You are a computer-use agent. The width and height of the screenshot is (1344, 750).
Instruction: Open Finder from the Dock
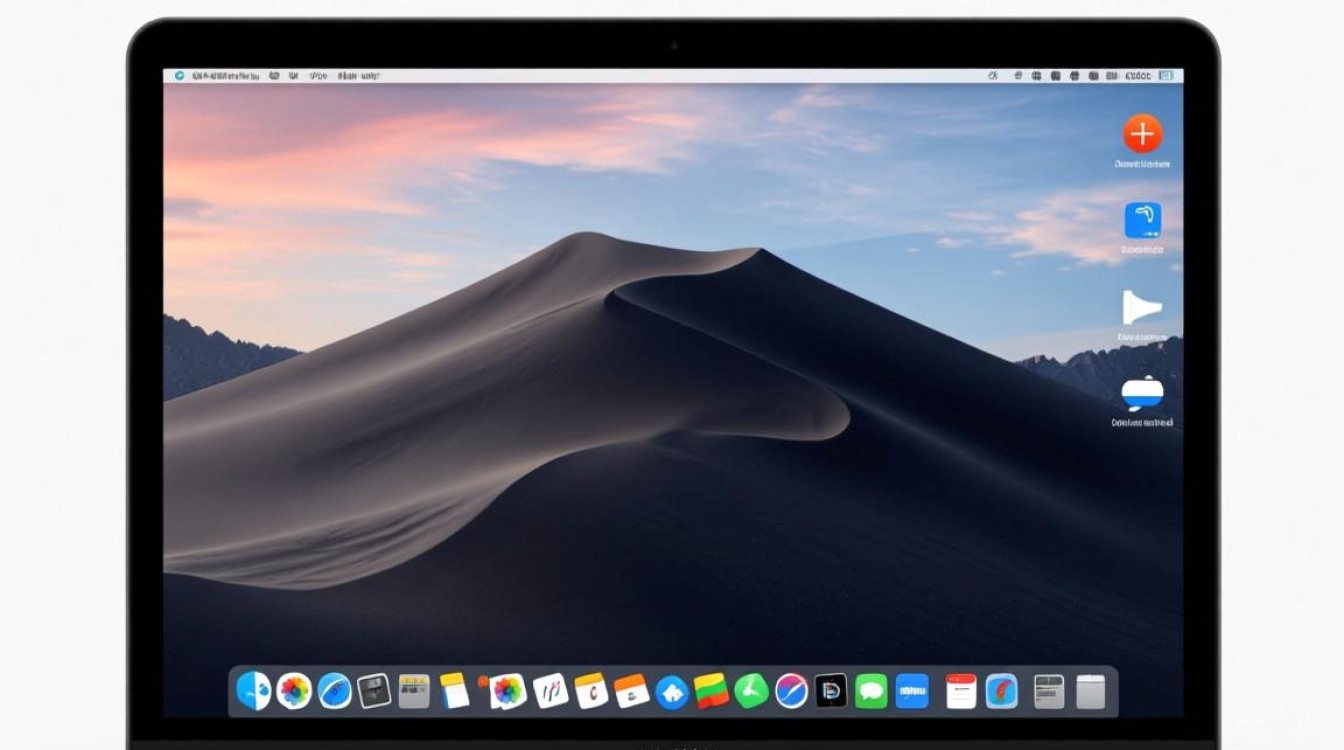tap(253, 691)
